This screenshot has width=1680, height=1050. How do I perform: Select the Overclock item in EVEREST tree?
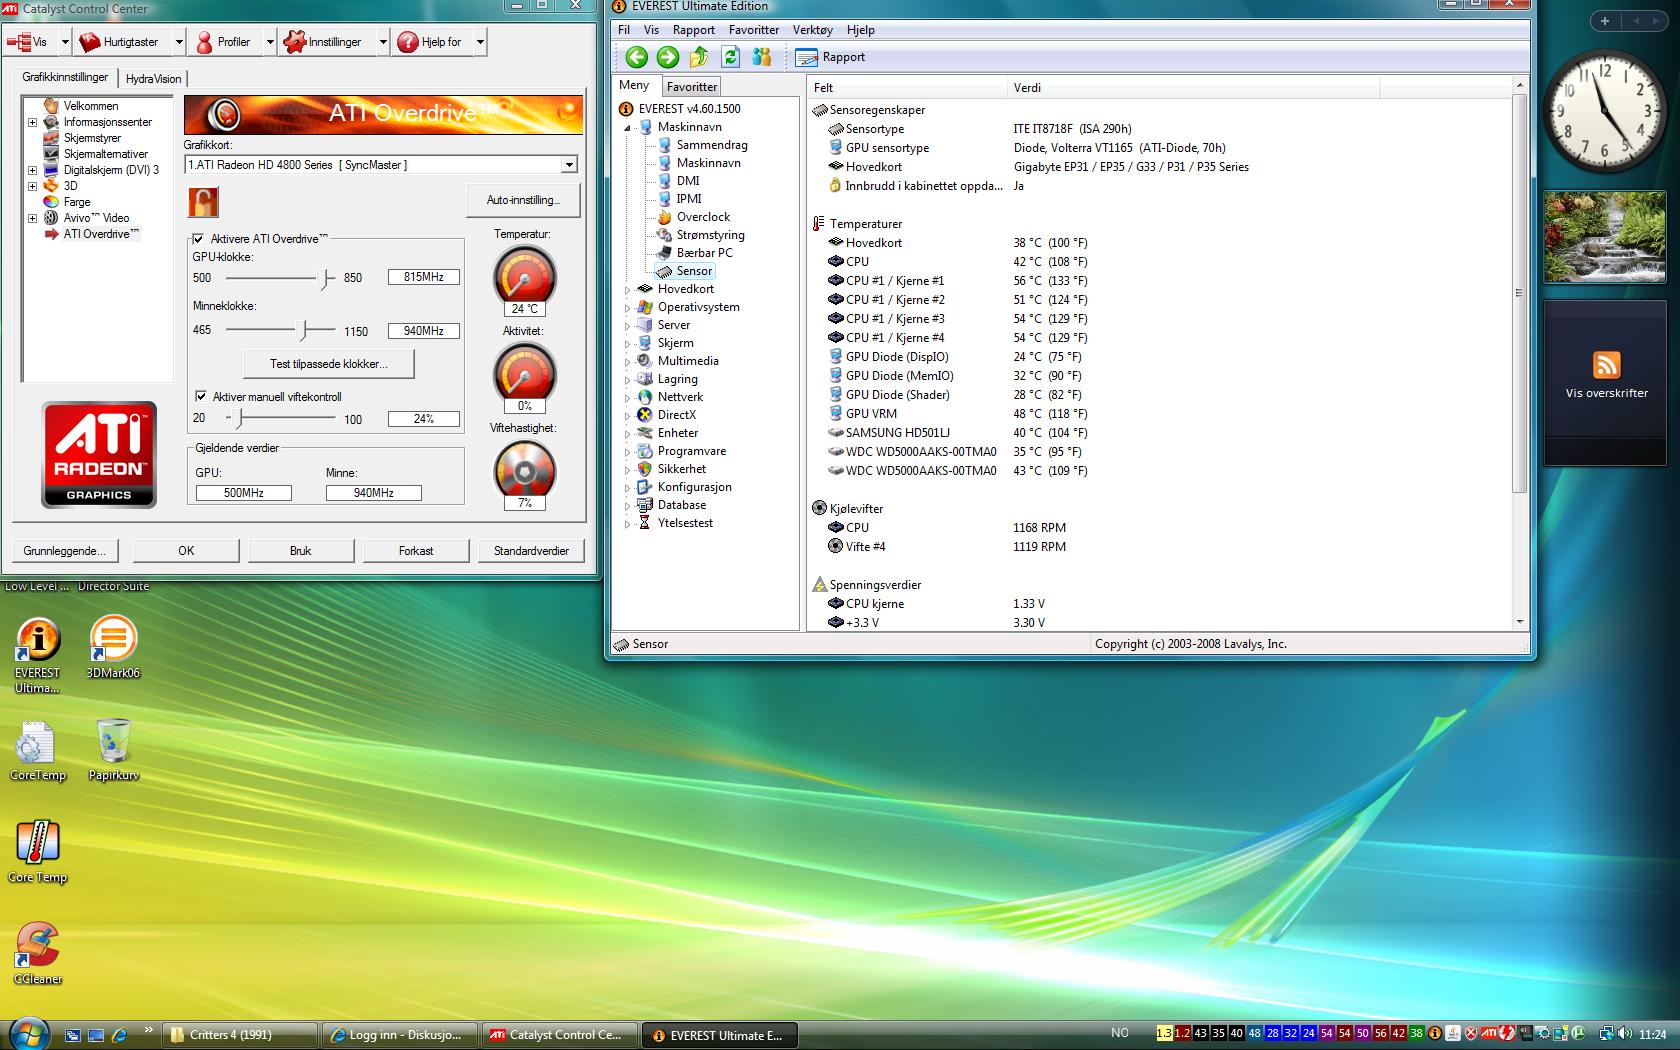pos(703,217)
